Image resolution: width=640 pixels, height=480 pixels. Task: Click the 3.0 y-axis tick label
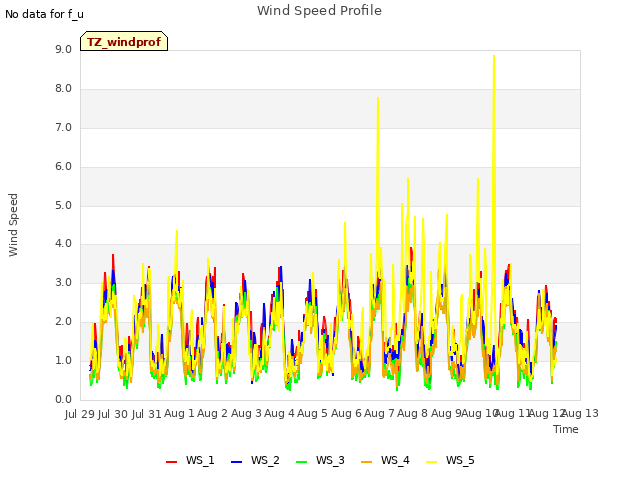(63, 282)
